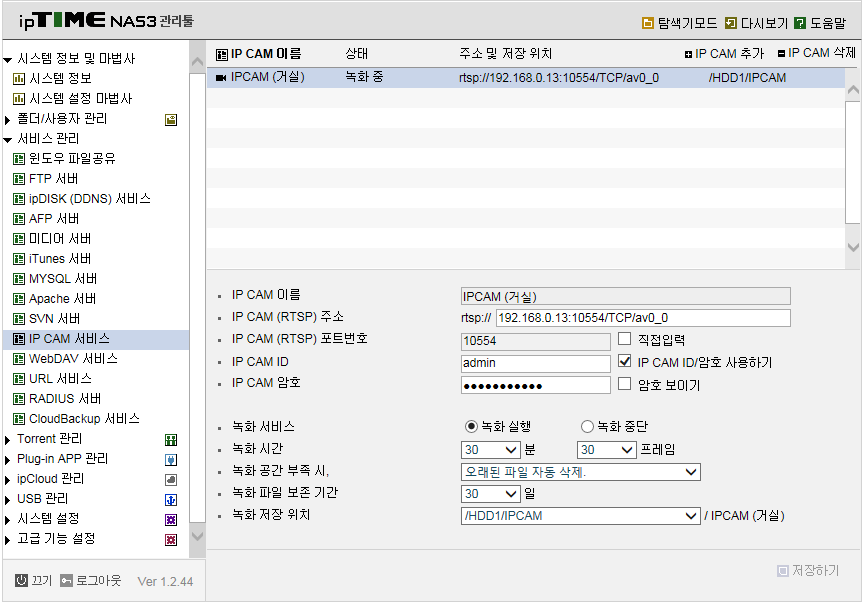Image resolution: width=863 pixels, height=602 pixels.
Task: Select the 녹화 중 status of IPCAM (거실)
Action: coord(364,77)
